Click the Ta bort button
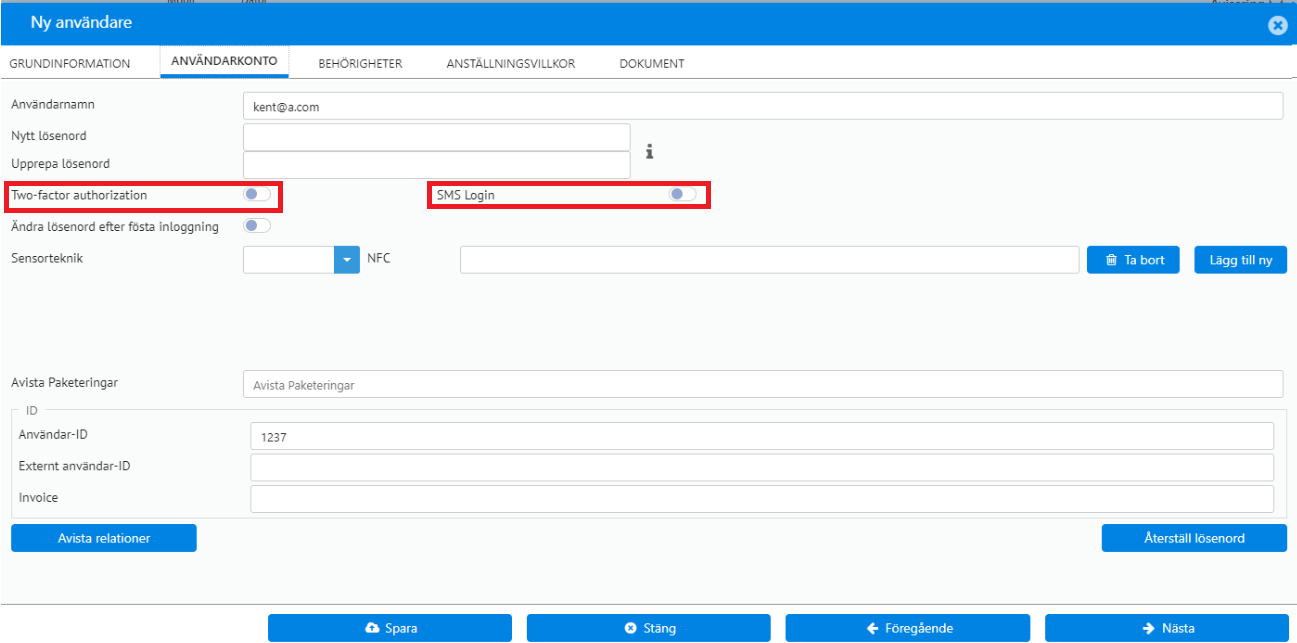 click(x=1134, y=260)
